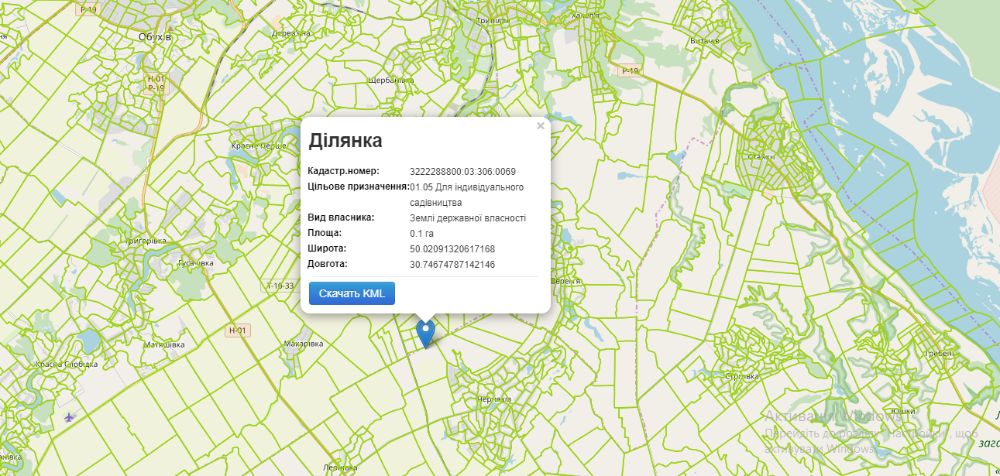Select the Цільове призначення label
Image resolution: width=1000 pixels, height=476 pixels.
point(358,186)
